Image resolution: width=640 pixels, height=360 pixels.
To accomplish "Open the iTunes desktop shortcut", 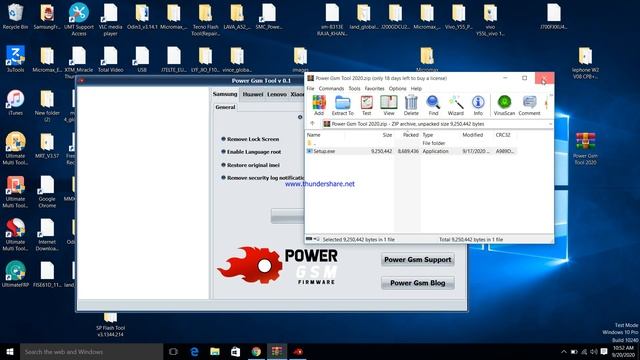I will (x=15, y=102).
